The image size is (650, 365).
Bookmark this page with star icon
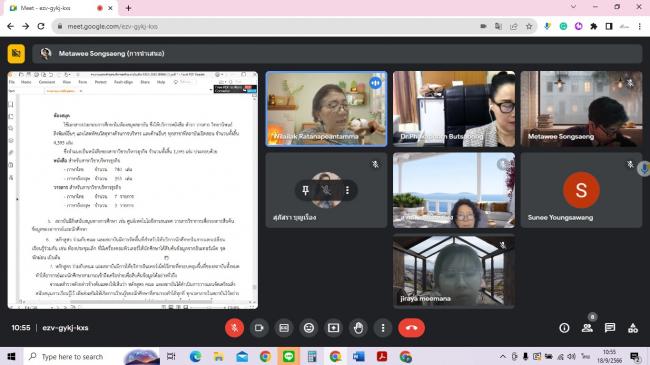(x=529, y=26)
